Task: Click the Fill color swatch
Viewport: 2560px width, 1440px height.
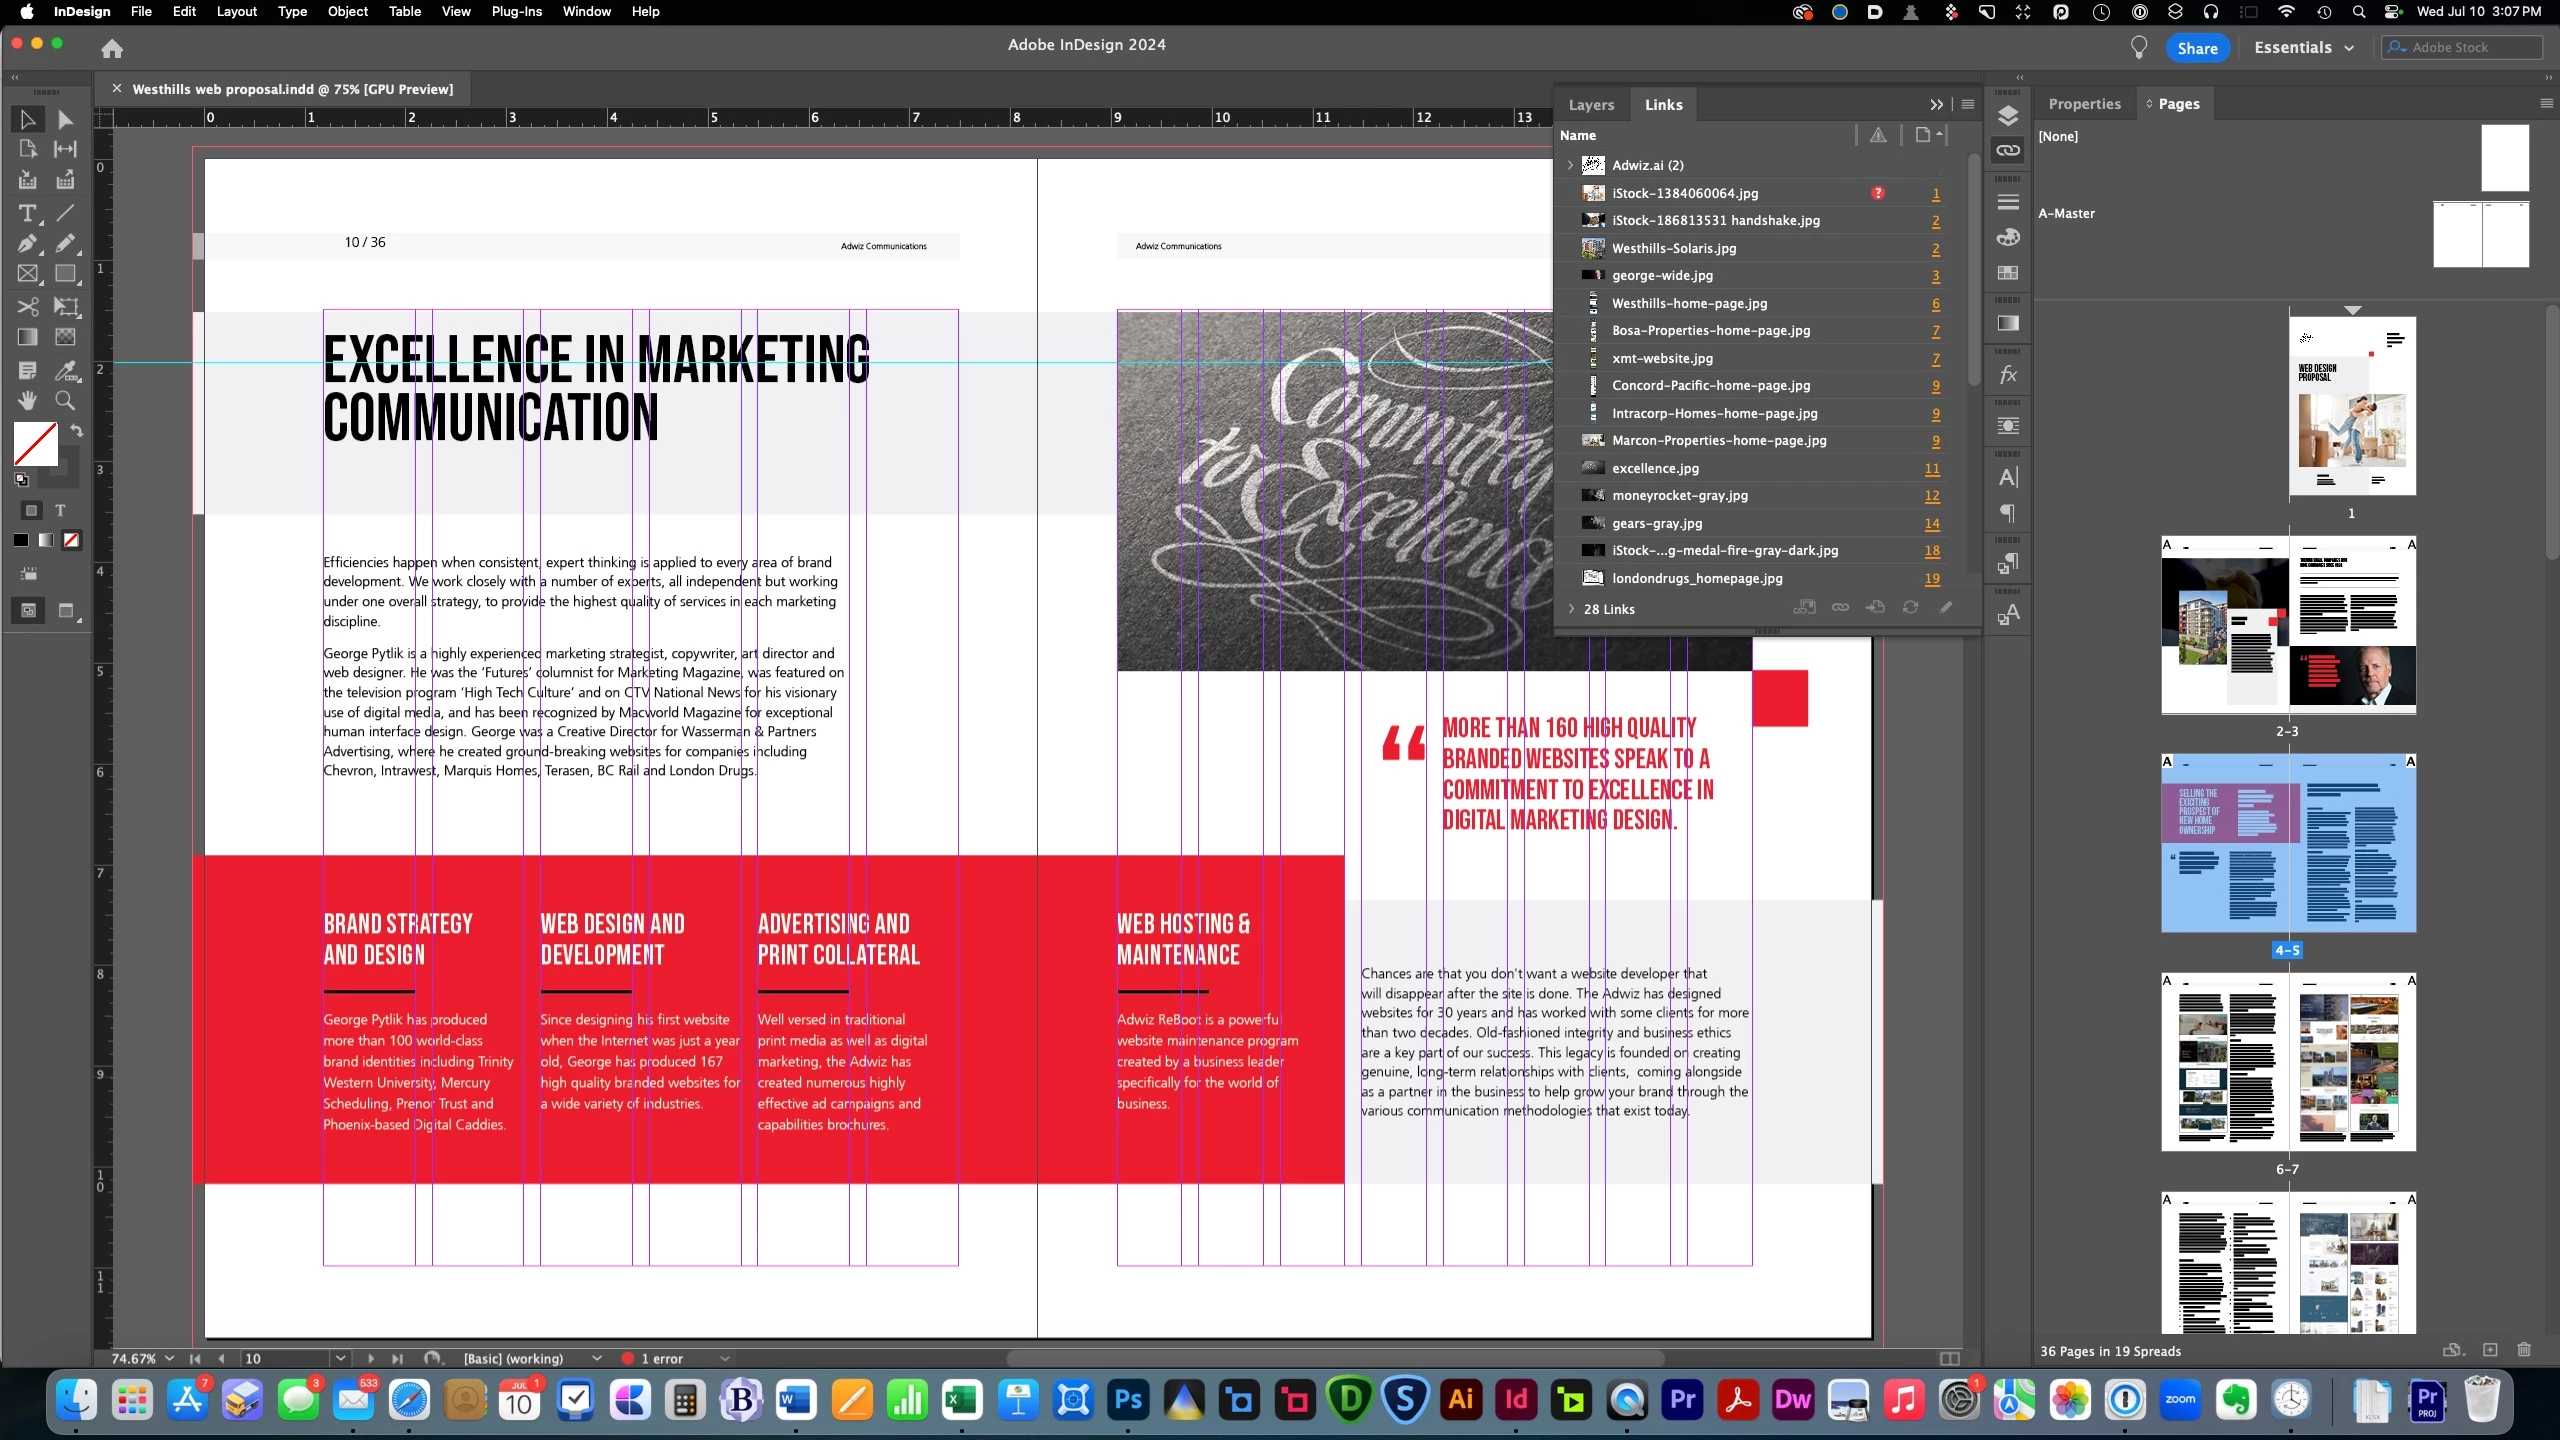Action: (x=35, y=443)
